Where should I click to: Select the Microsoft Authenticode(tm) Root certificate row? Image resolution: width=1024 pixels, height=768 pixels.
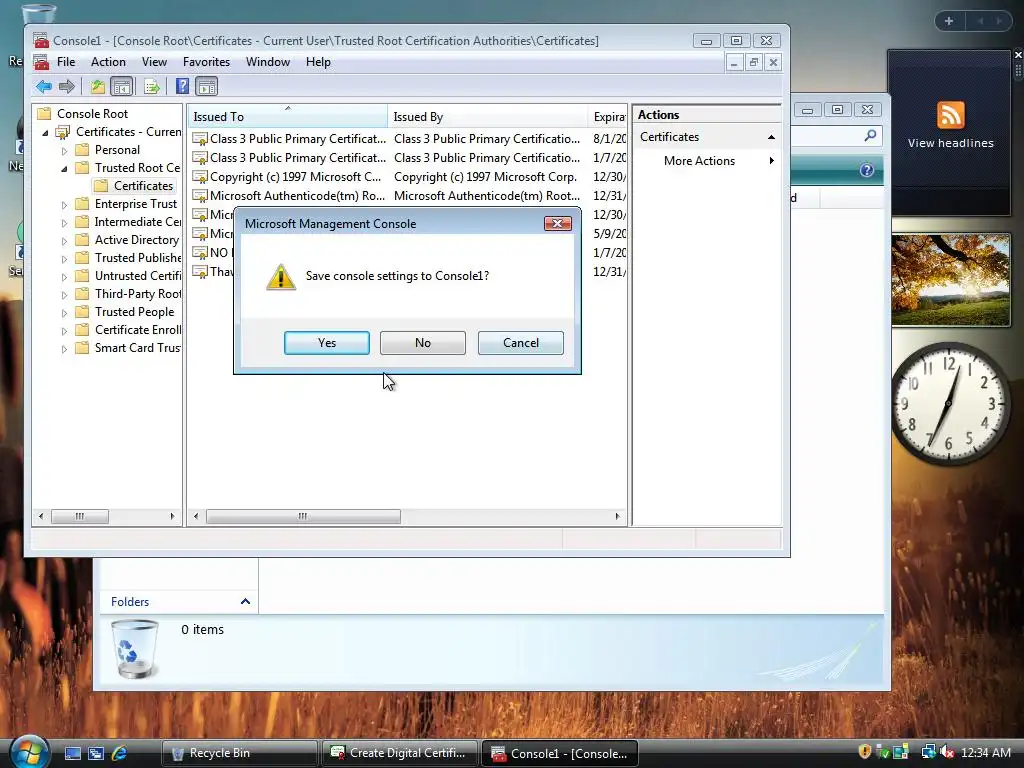(408, 196)
